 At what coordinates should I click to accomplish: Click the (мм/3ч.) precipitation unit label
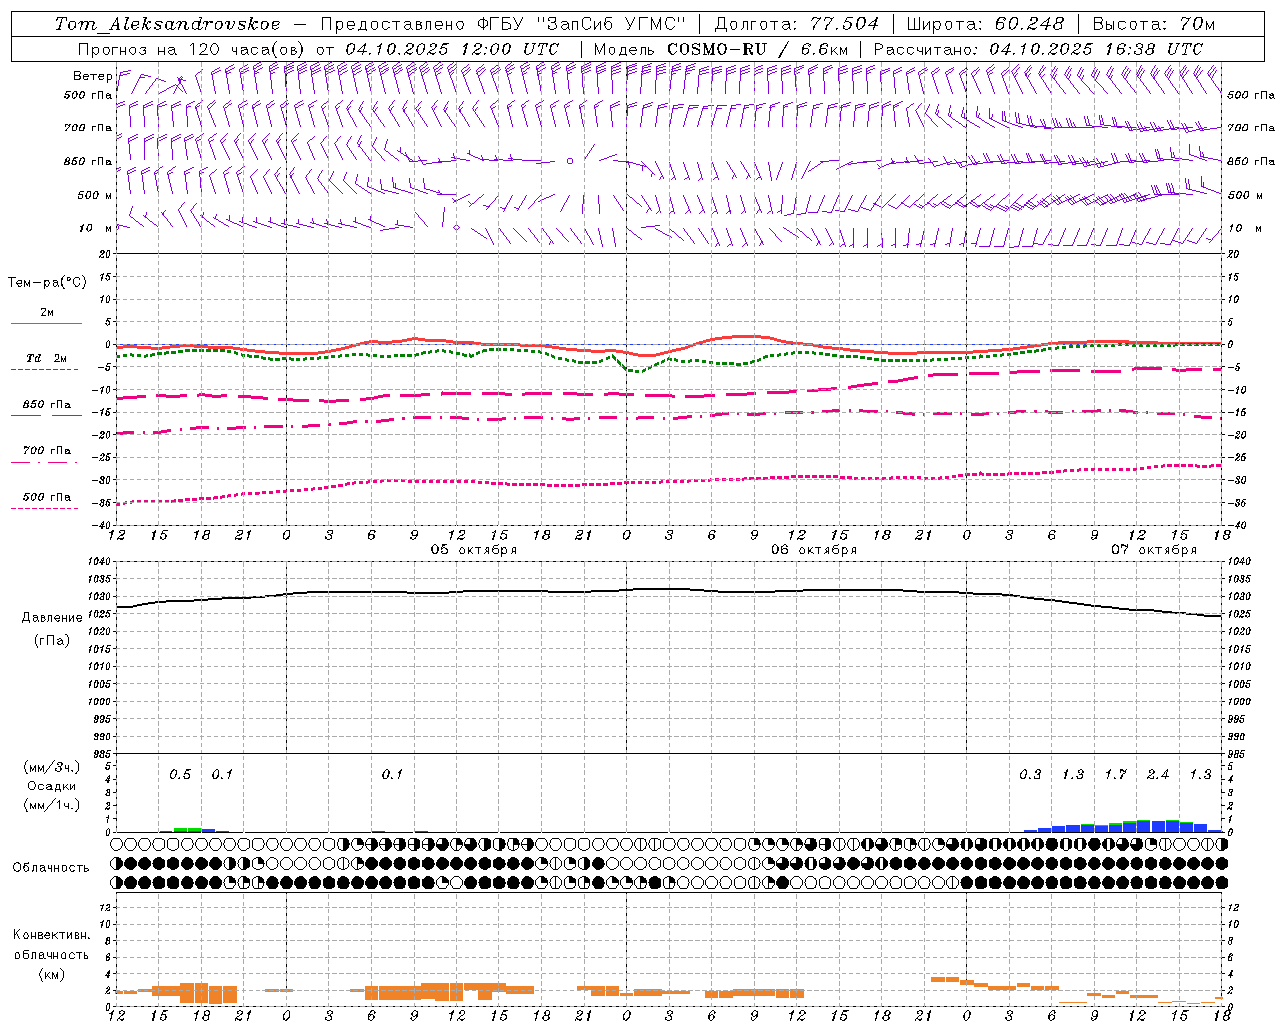pyautogui.click(x=52, y=768)
